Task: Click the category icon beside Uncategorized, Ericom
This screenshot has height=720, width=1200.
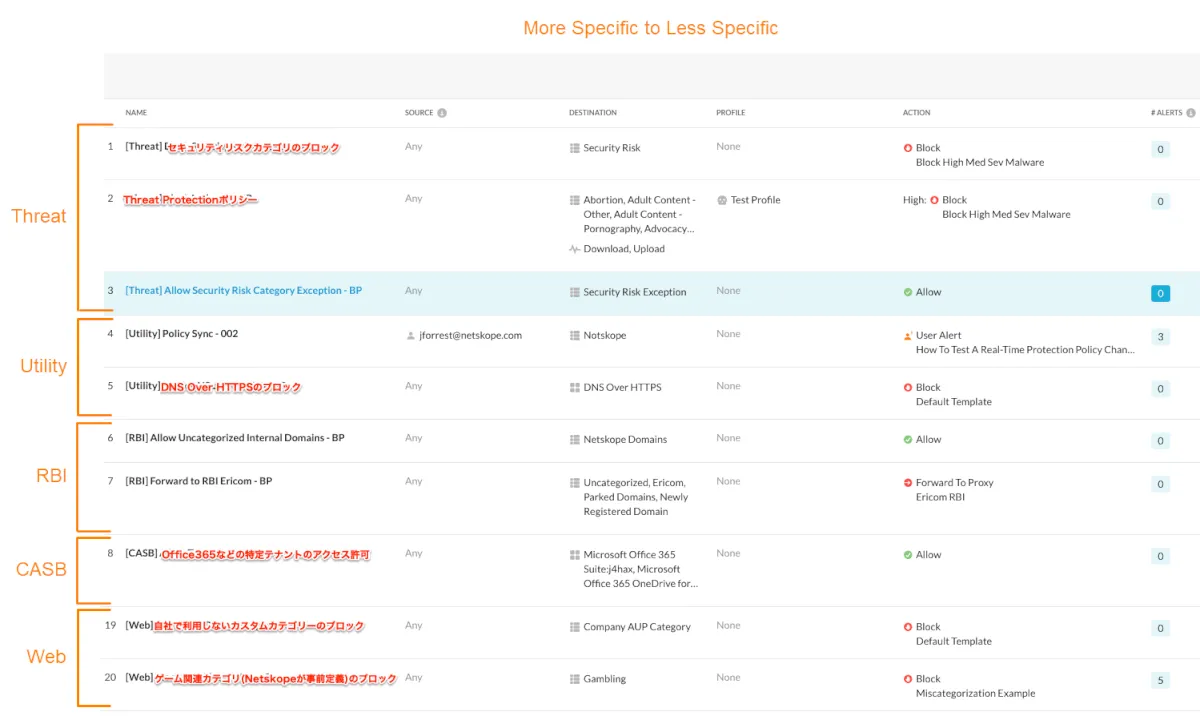Action: click(x=575, y=483)
